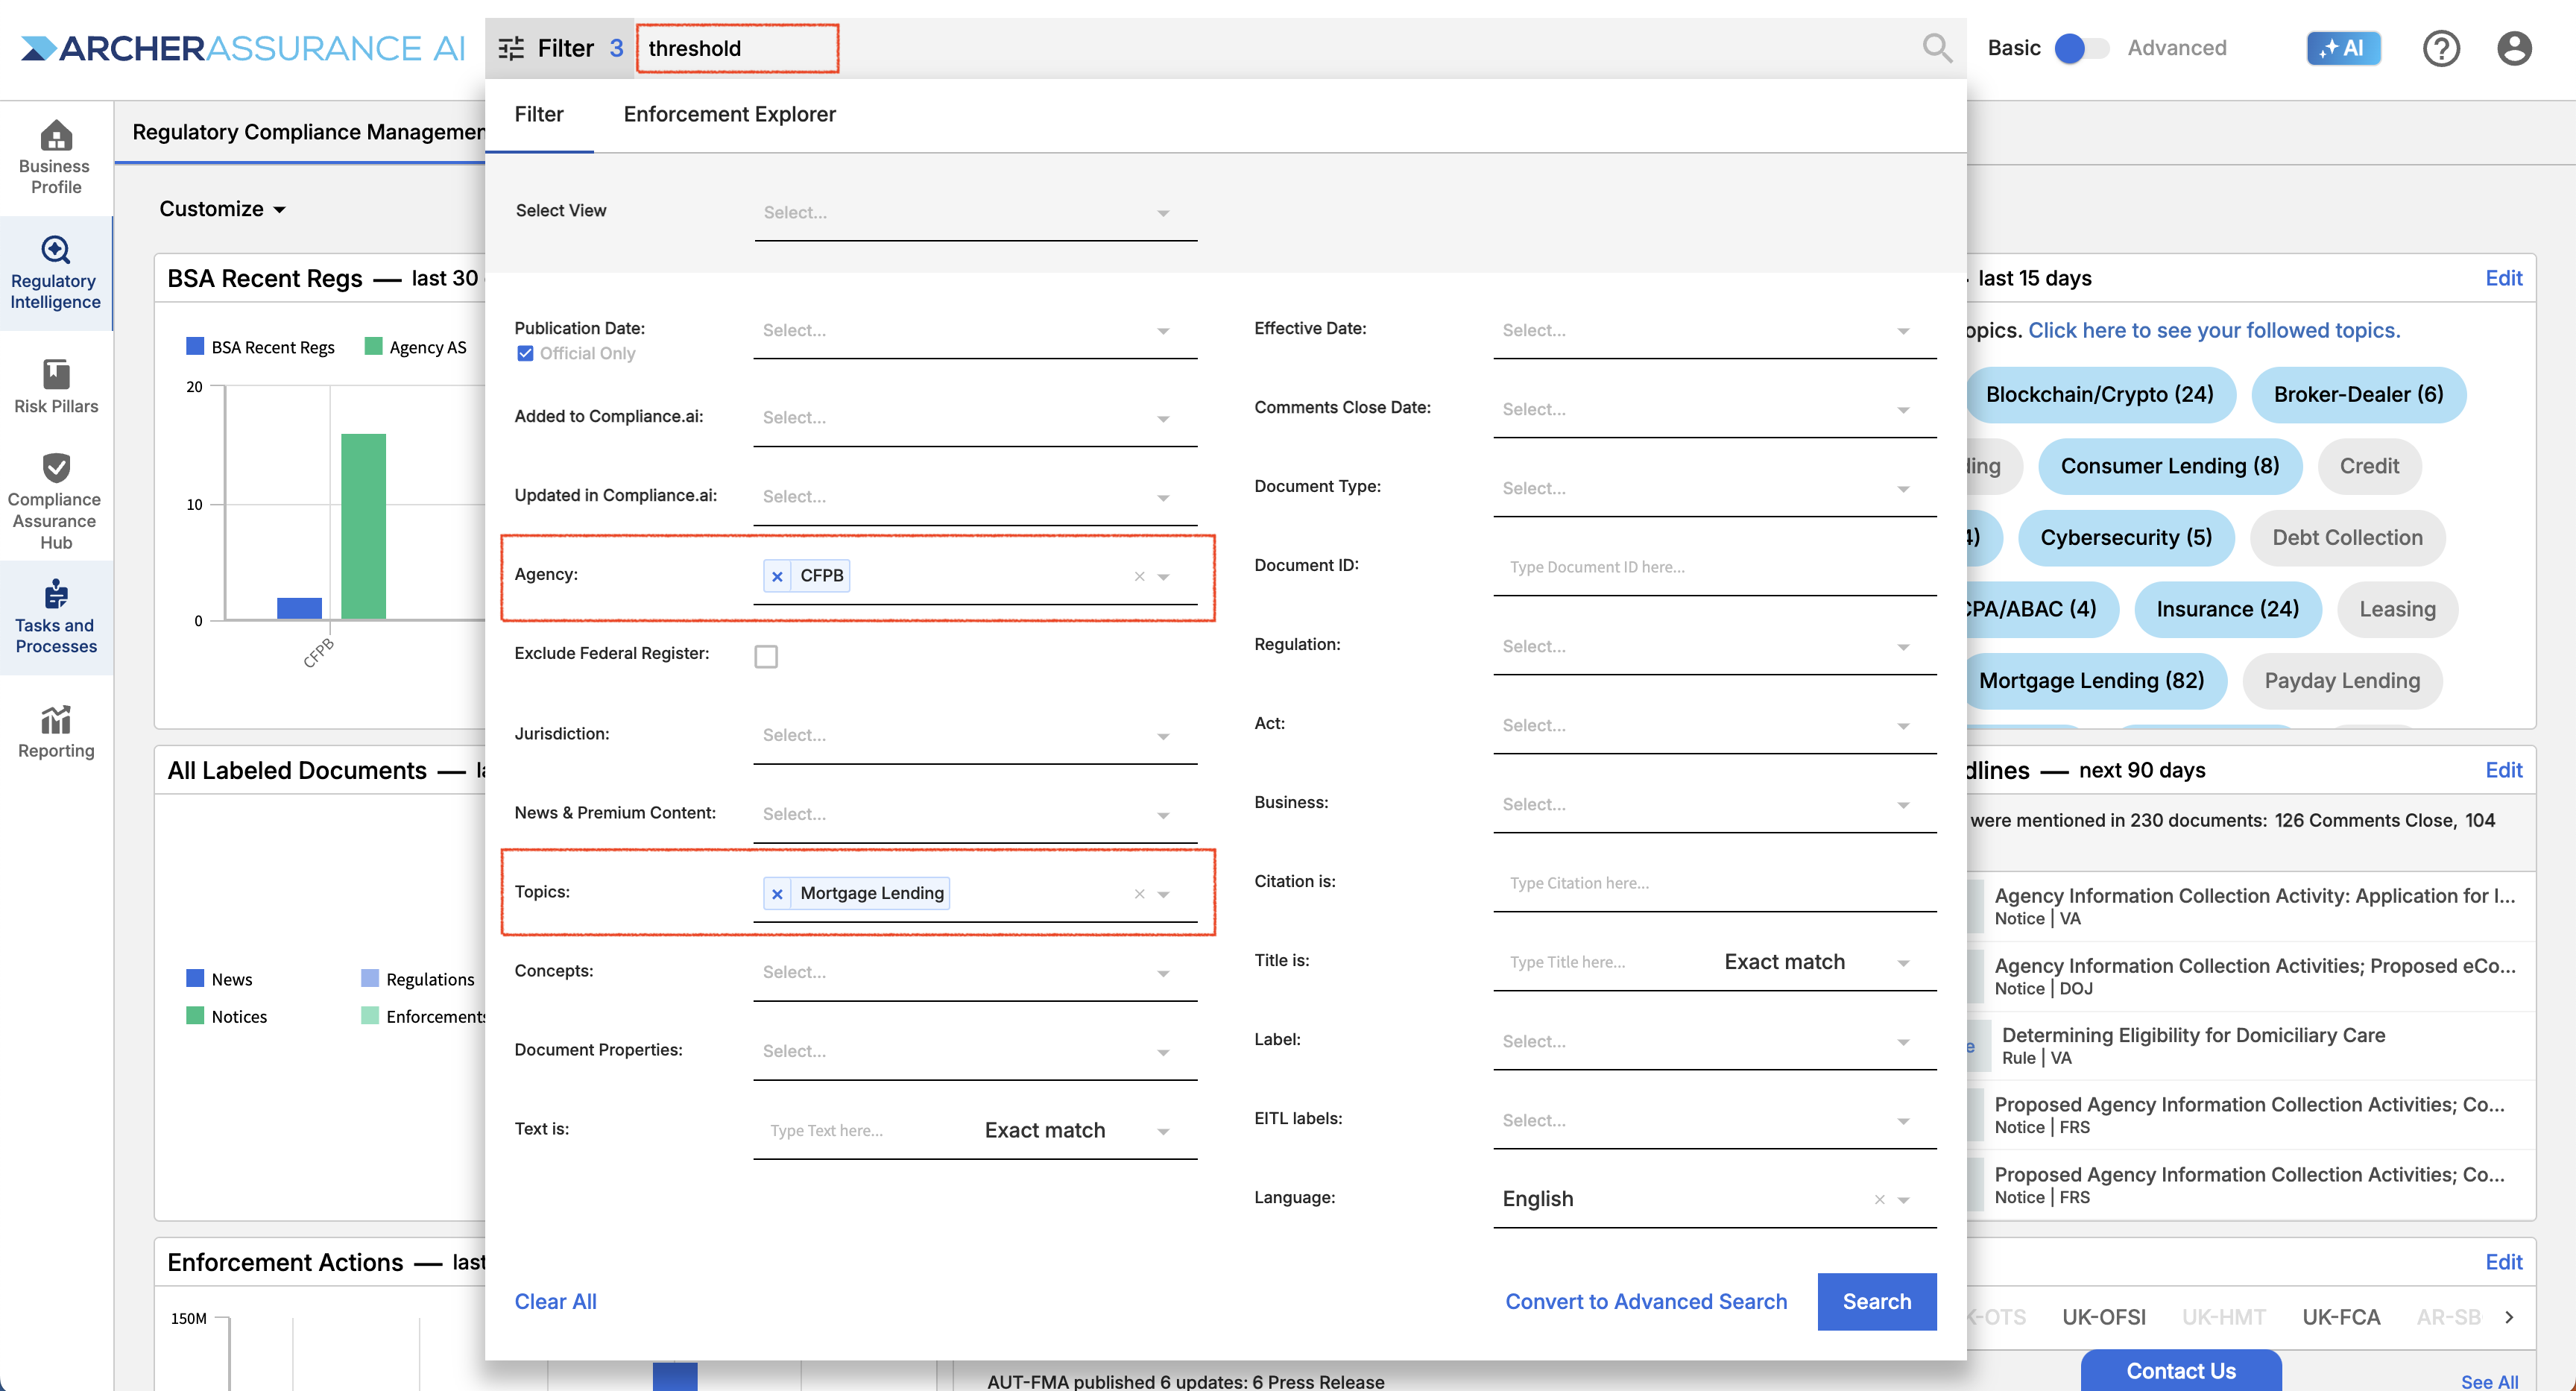Click the Contact Us button
This screenshot has width=2576, height=1391.
coord(2180,1370)
